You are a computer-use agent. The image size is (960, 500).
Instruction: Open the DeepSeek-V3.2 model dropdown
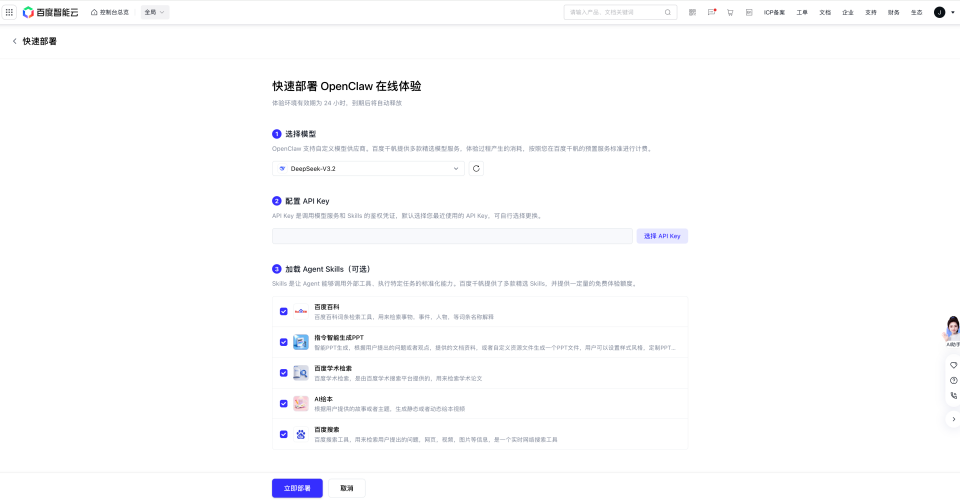[x=368, y=168]
